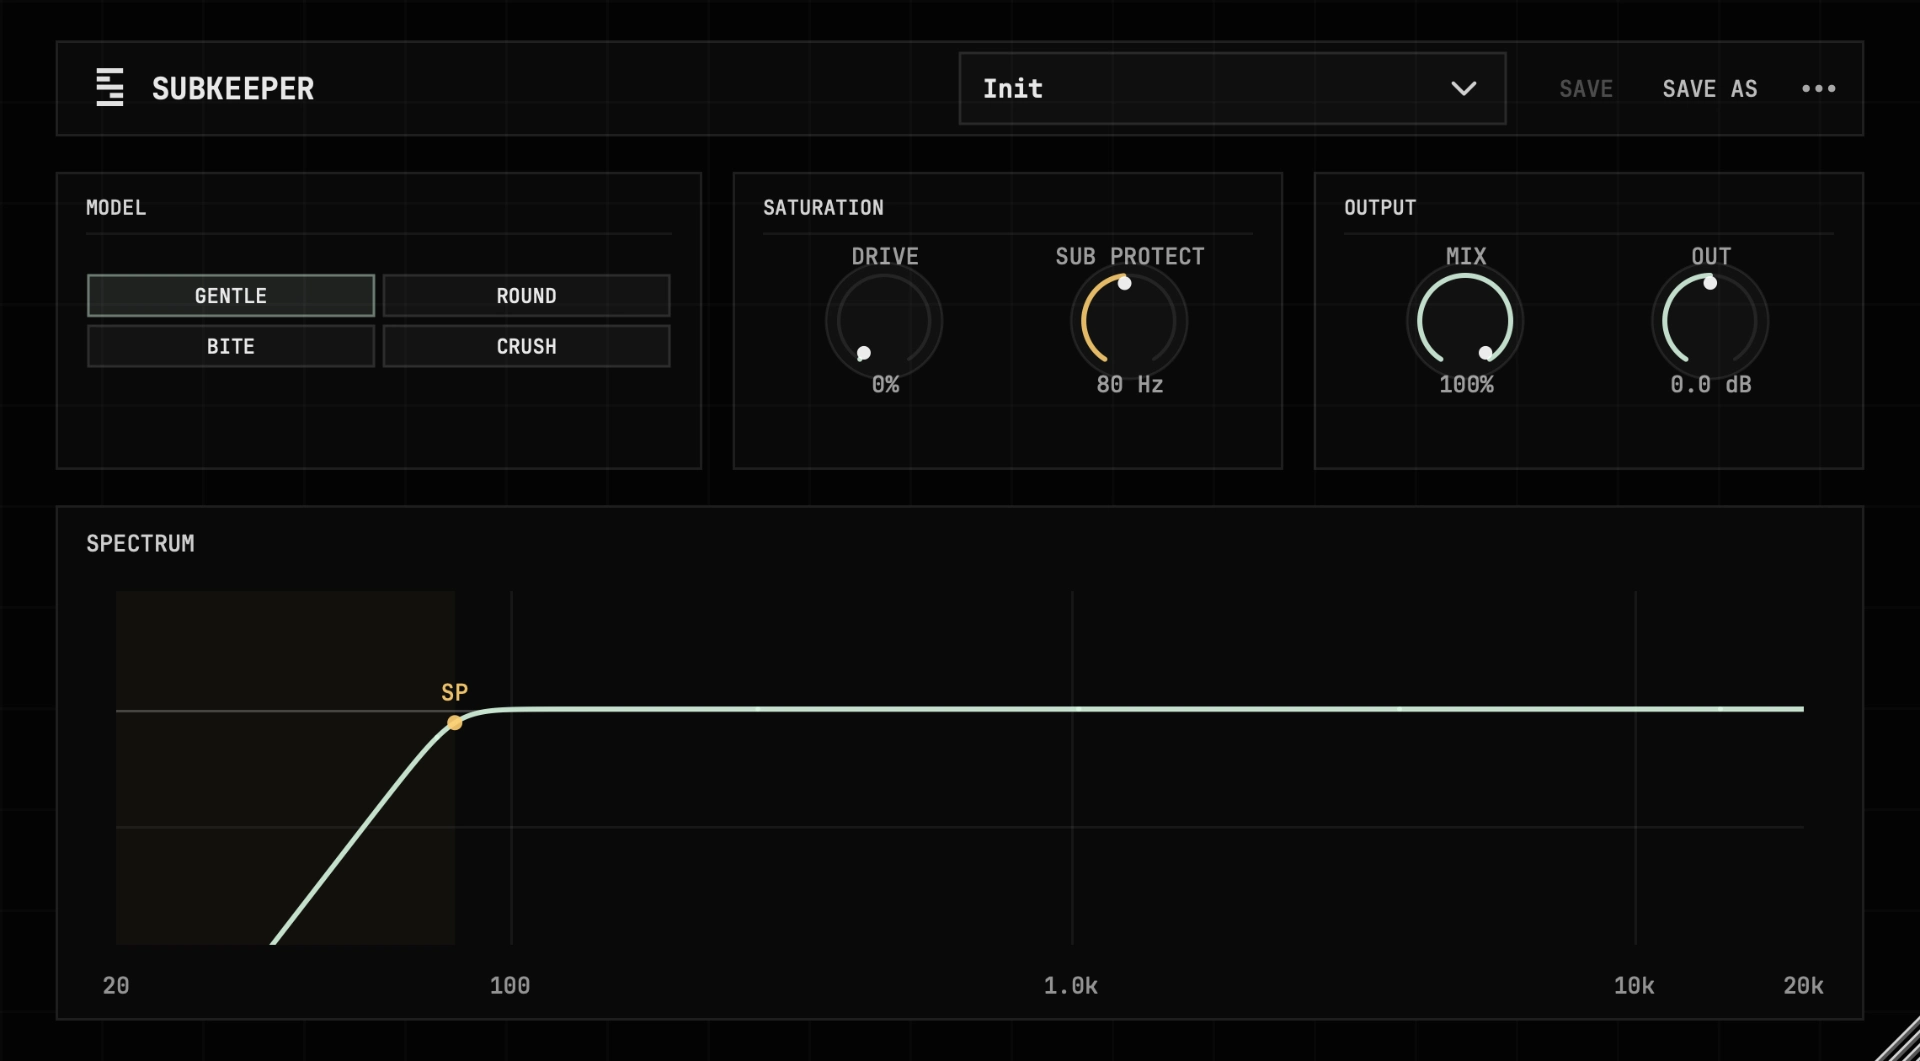Click the OUTPUT section heading
Viewport: 1920px width, 1061px height.
point(1380,208)
